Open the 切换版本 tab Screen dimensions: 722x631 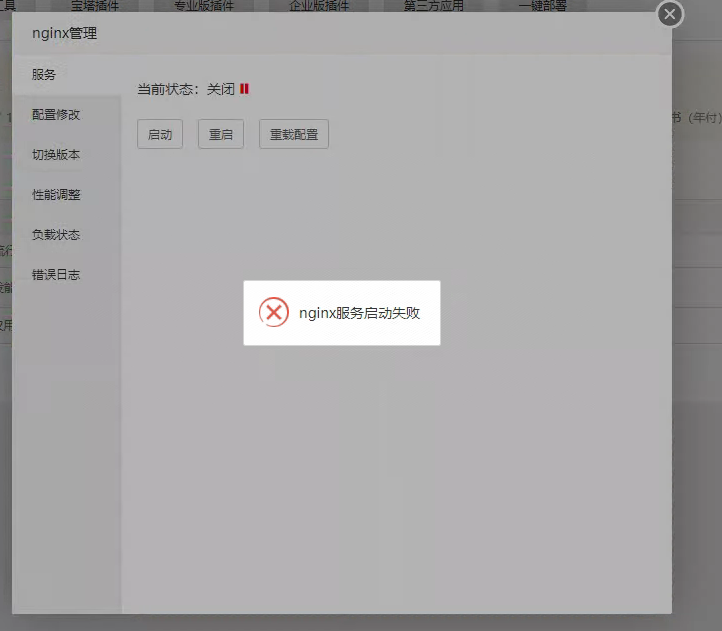[x=67, y=155]
